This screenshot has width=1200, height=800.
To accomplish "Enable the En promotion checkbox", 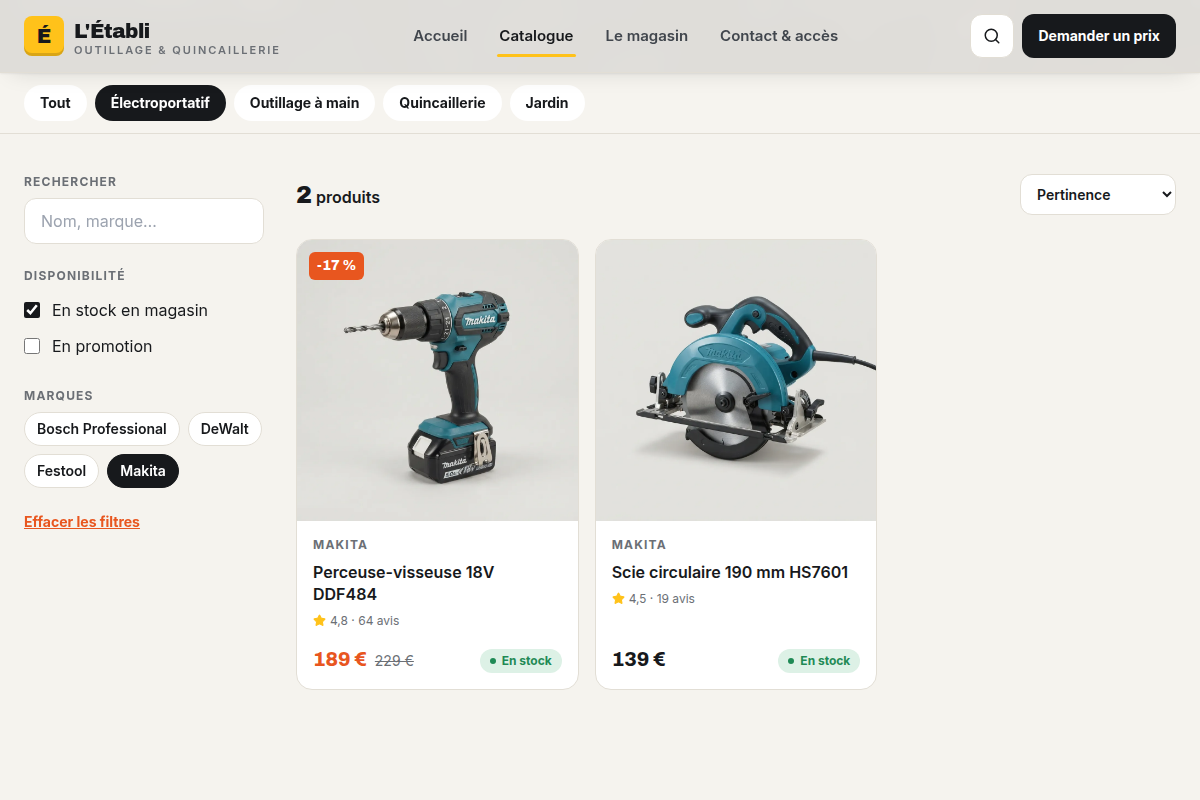I will (x=32, y=346).
